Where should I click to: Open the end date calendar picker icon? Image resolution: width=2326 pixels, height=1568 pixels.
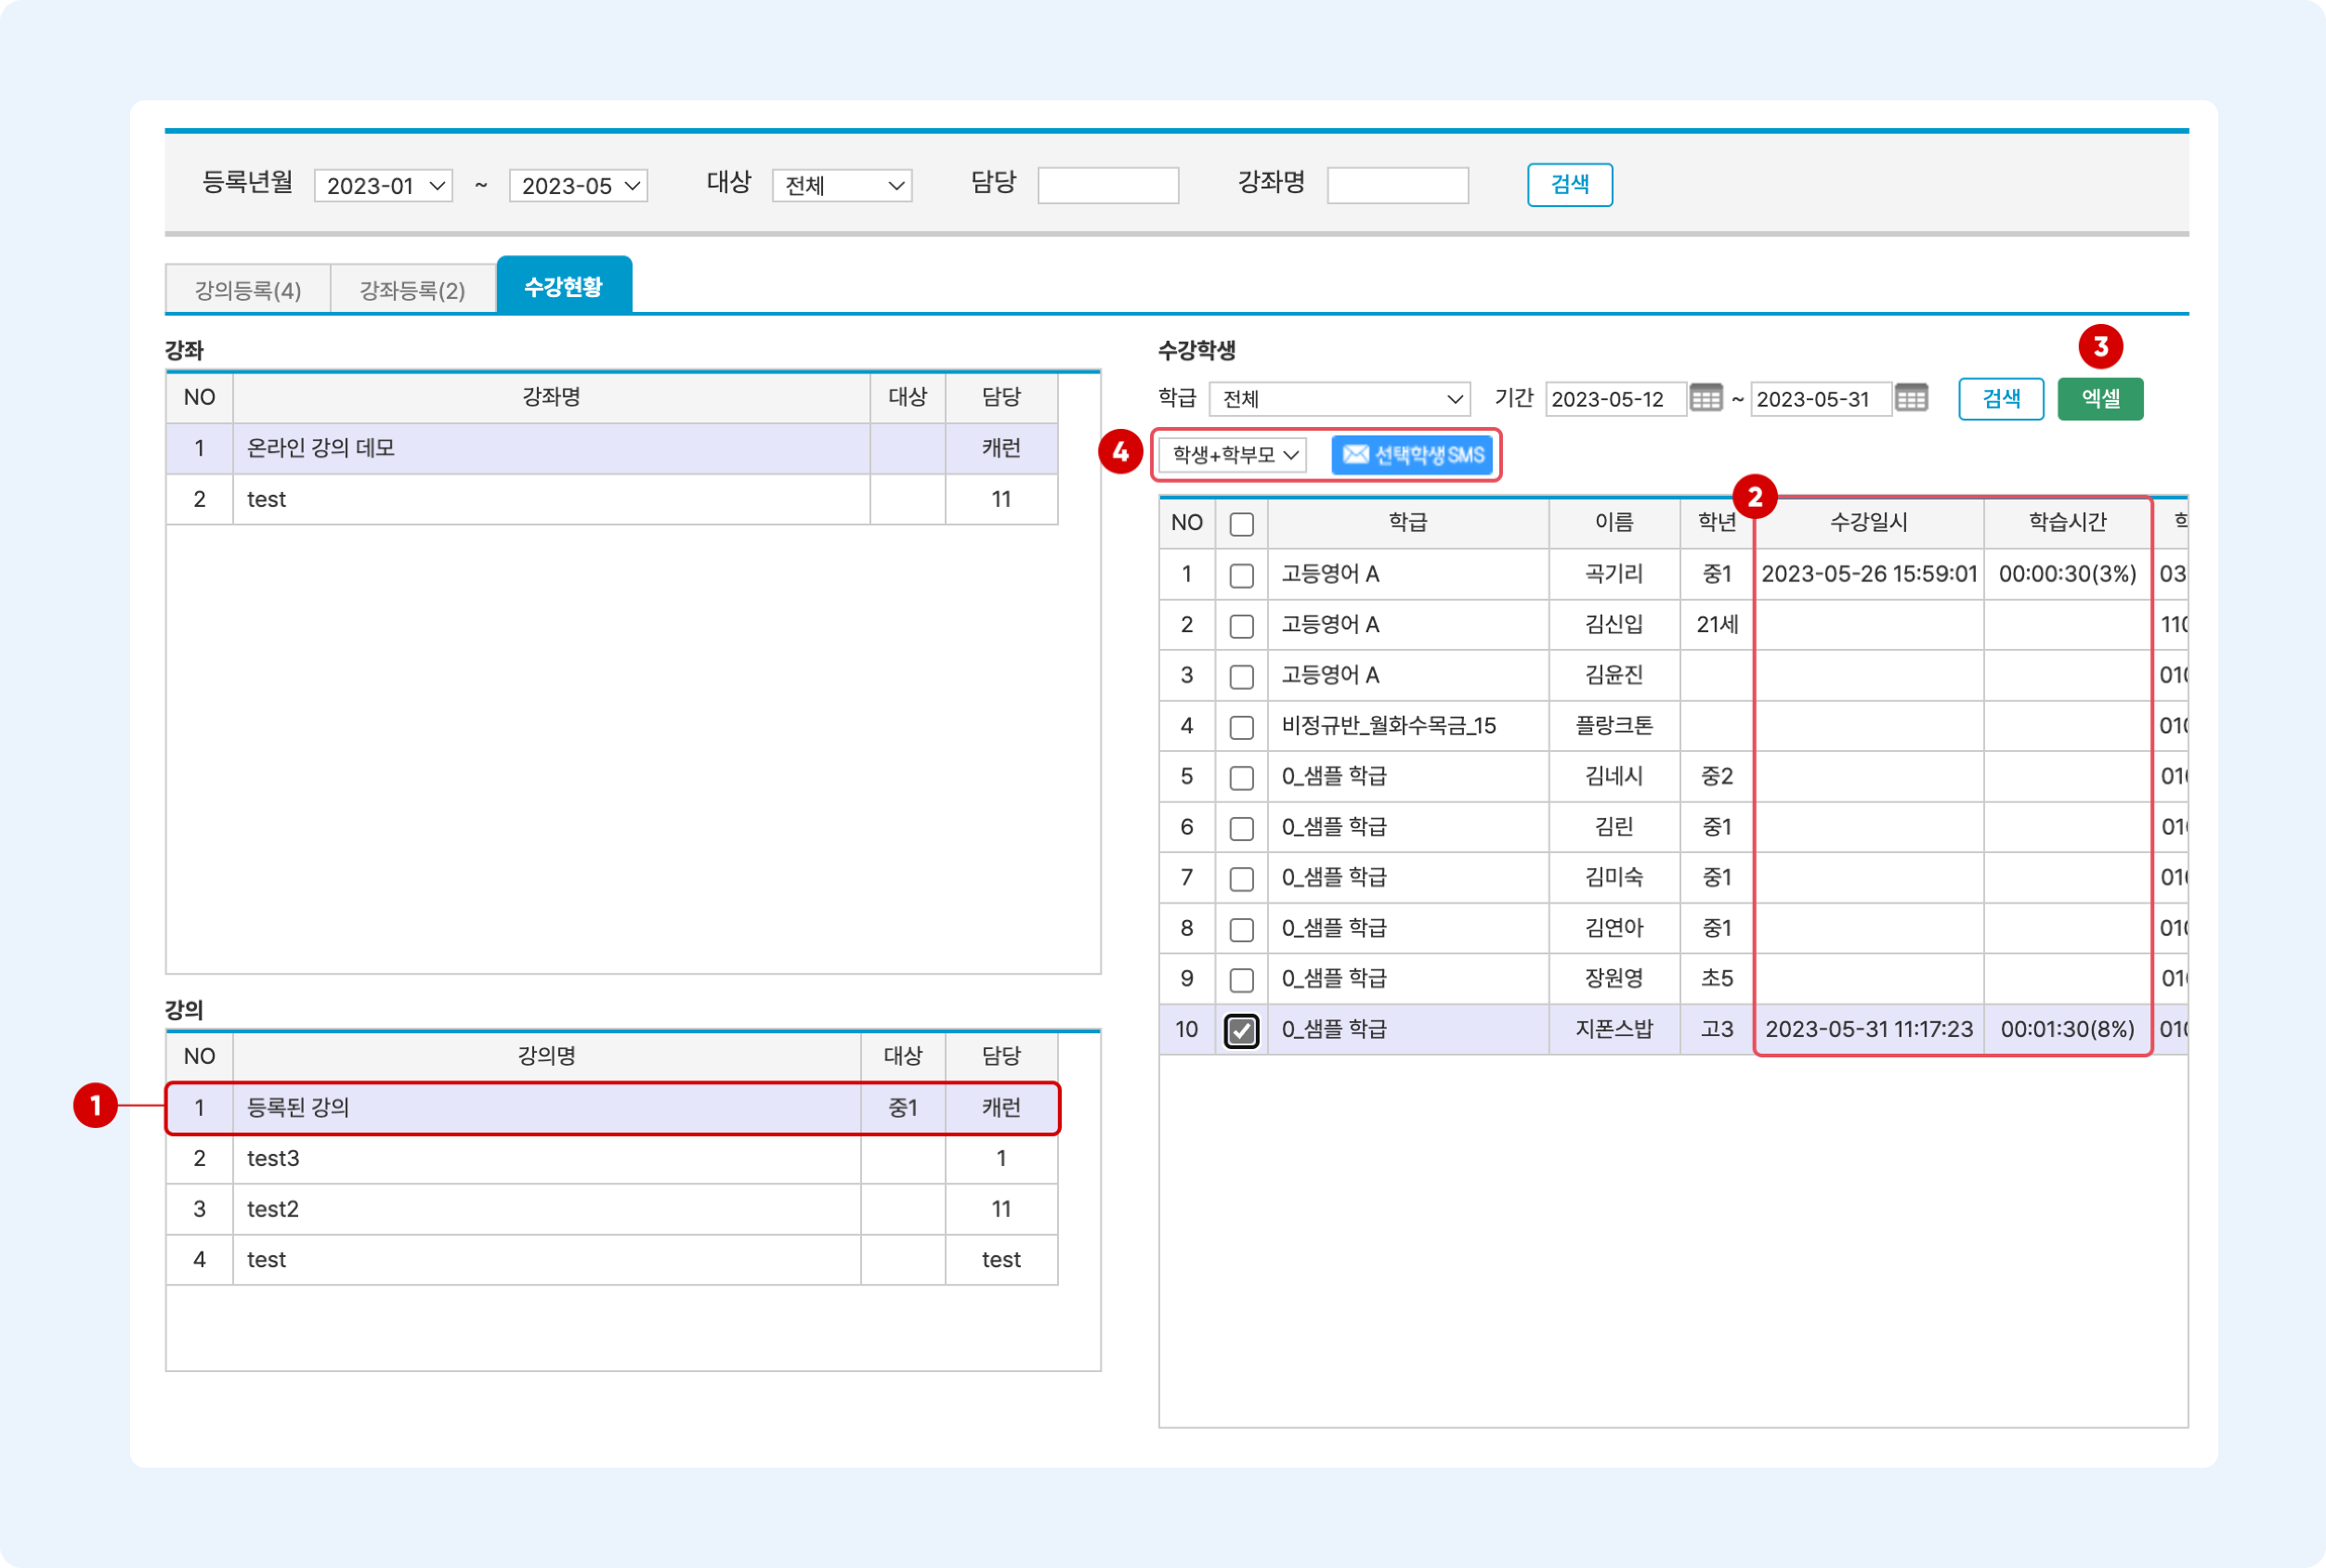1911,398
